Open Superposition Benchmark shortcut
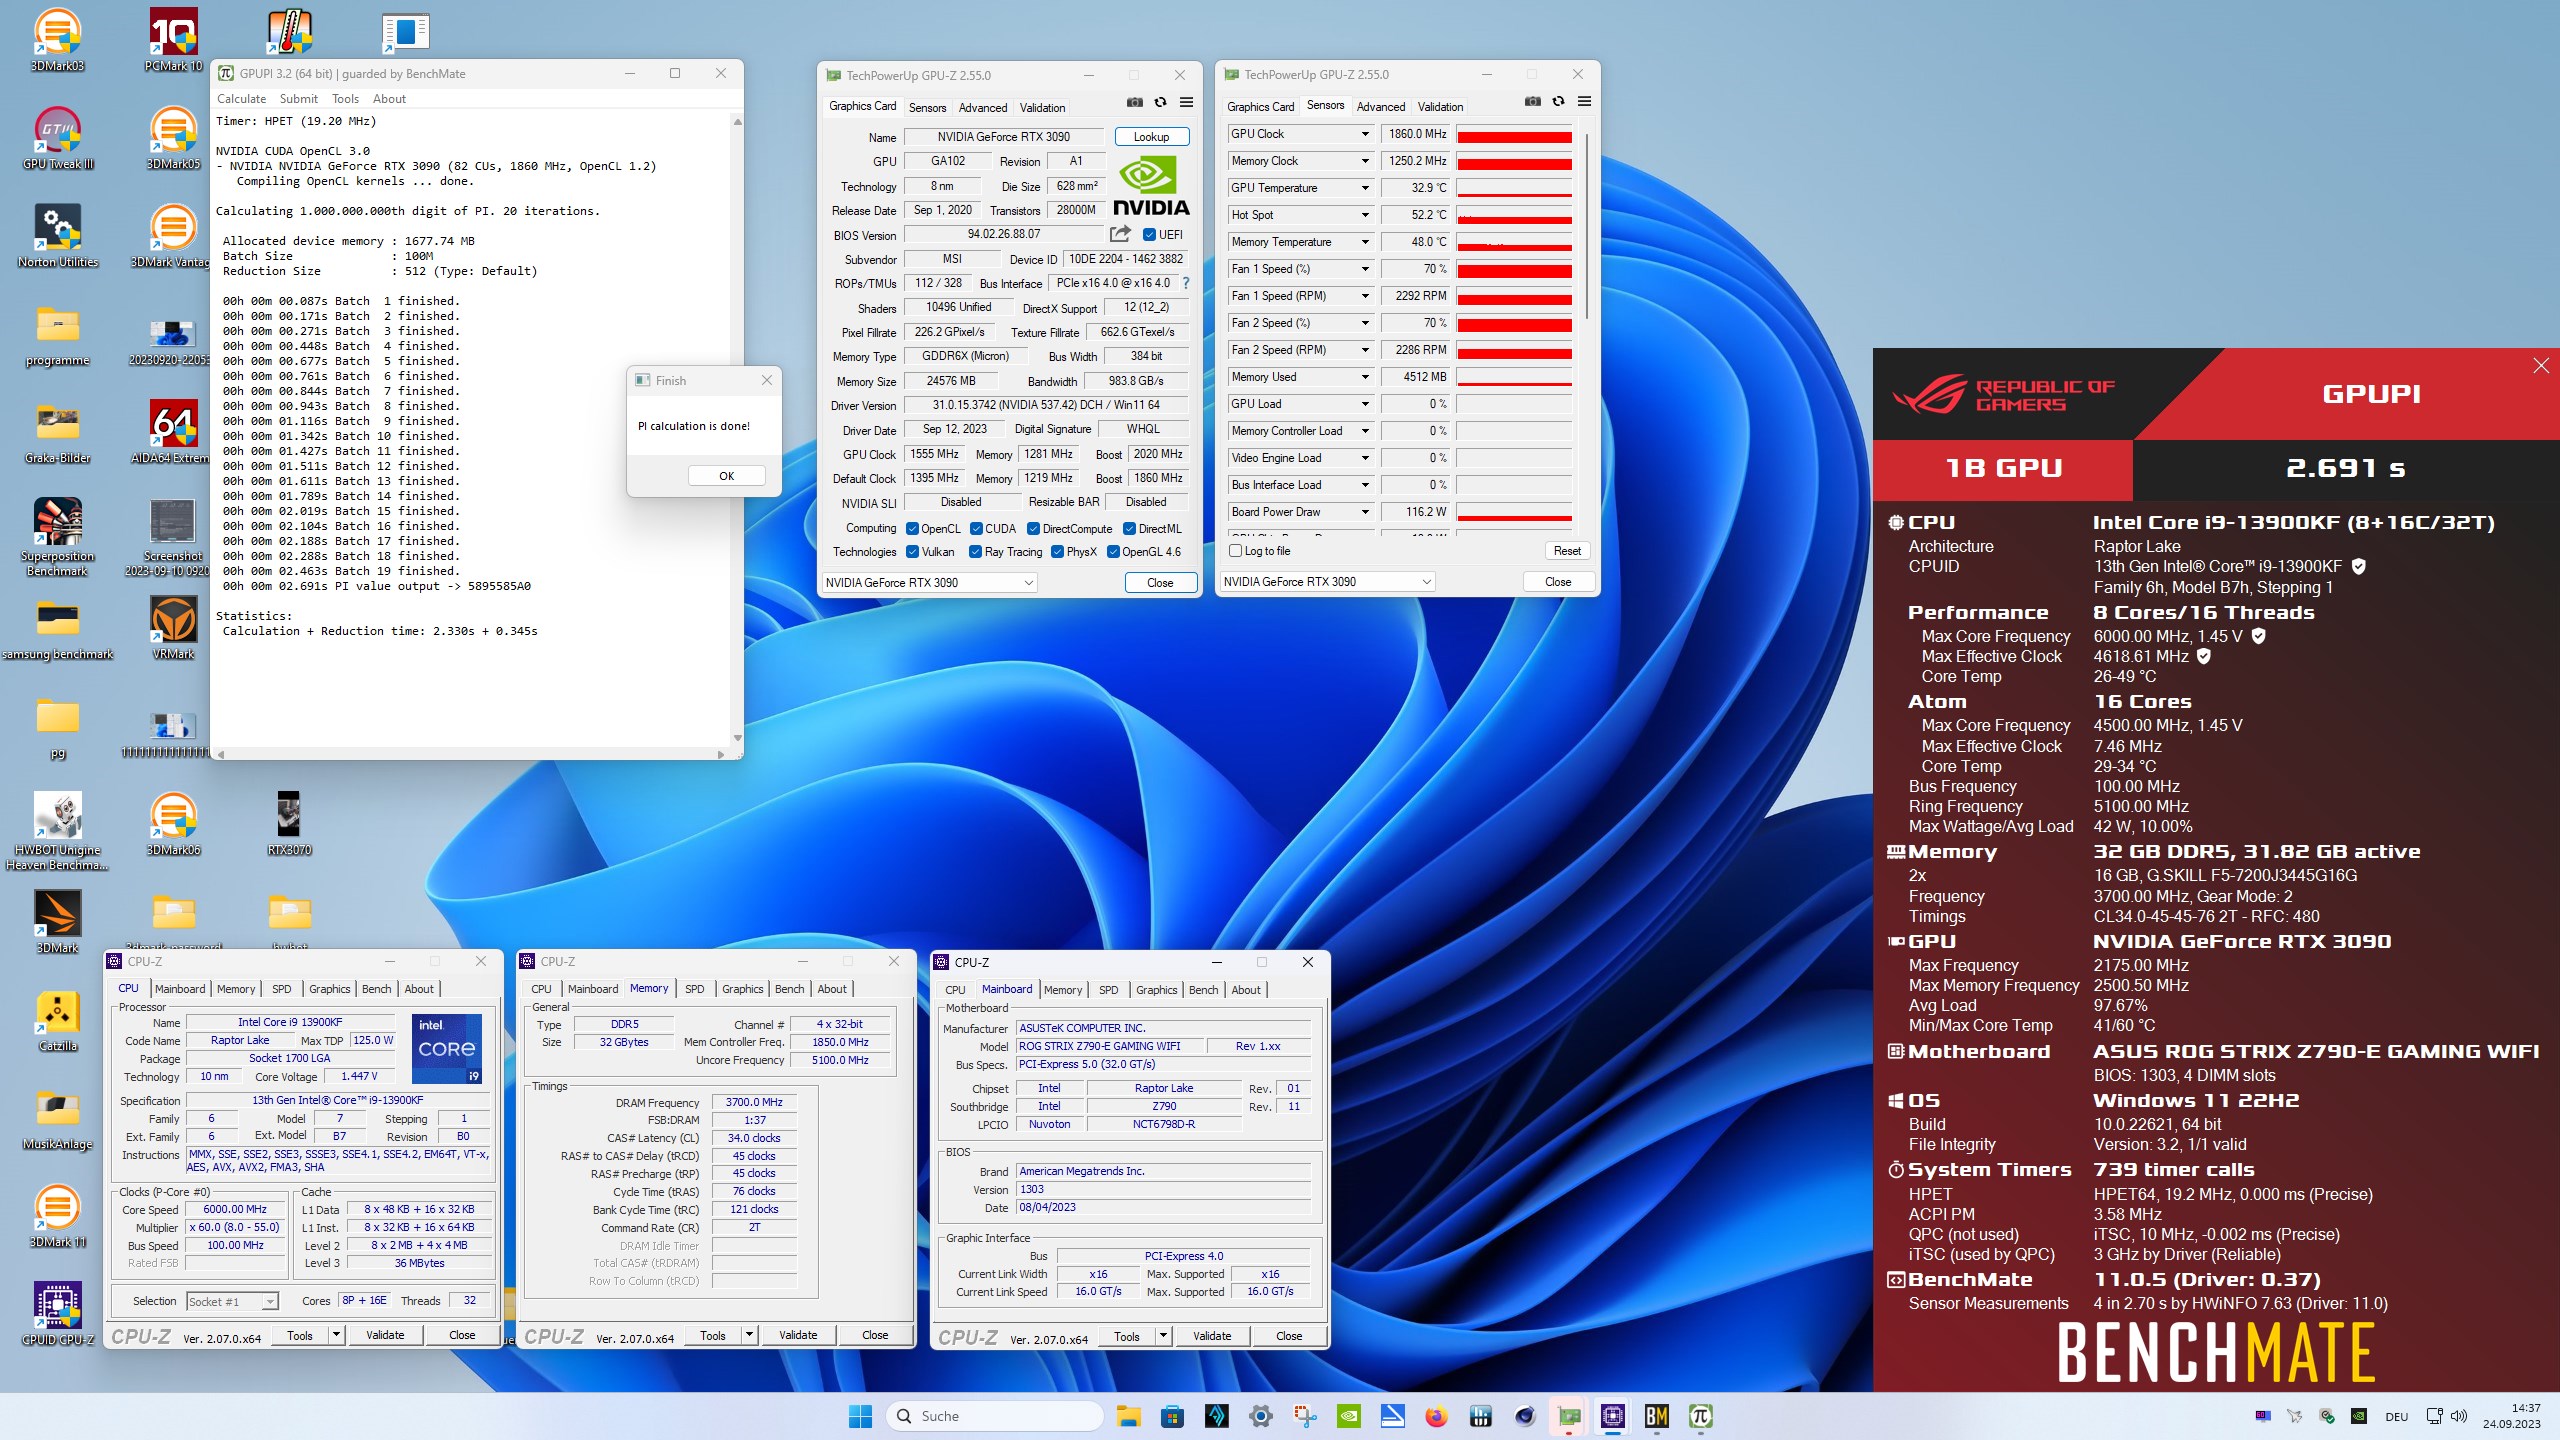Viewport: 2560px width, 1440px height. 58,537
